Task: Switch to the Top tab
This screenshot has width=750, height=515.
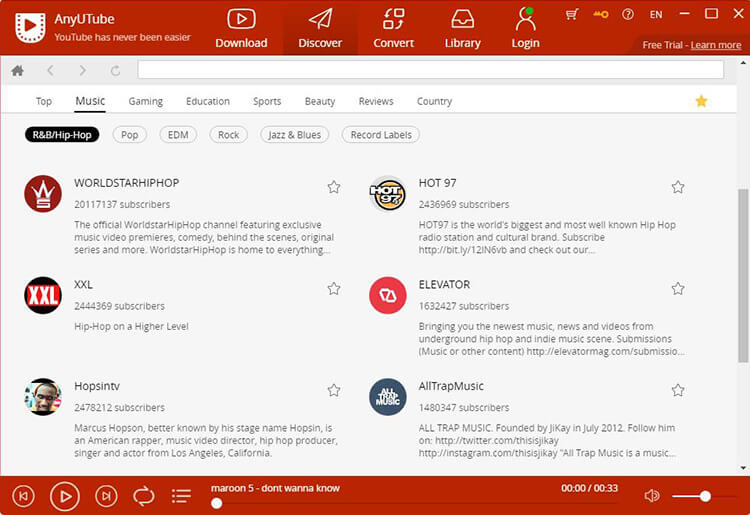Action: [x=44, y=101]
